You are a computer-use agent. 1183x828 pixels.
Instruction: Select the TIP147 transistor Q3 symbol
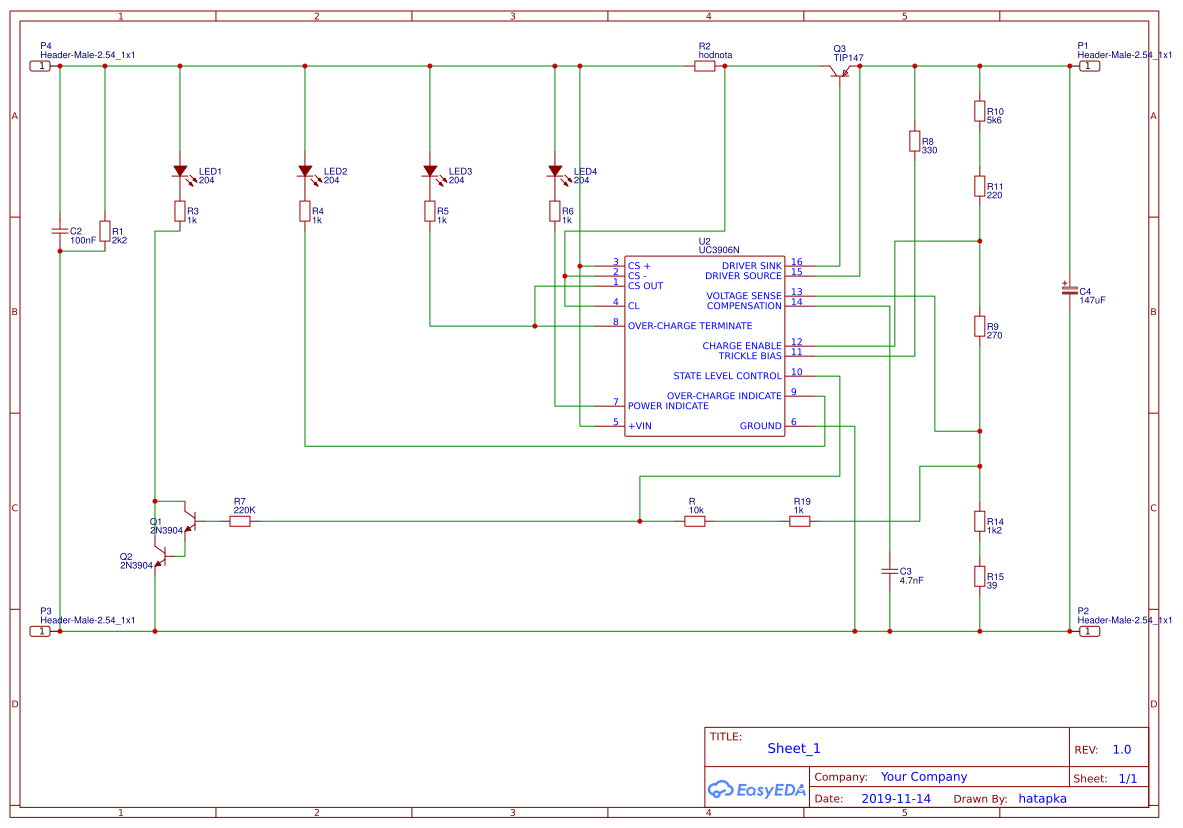(x=840, y=72)
